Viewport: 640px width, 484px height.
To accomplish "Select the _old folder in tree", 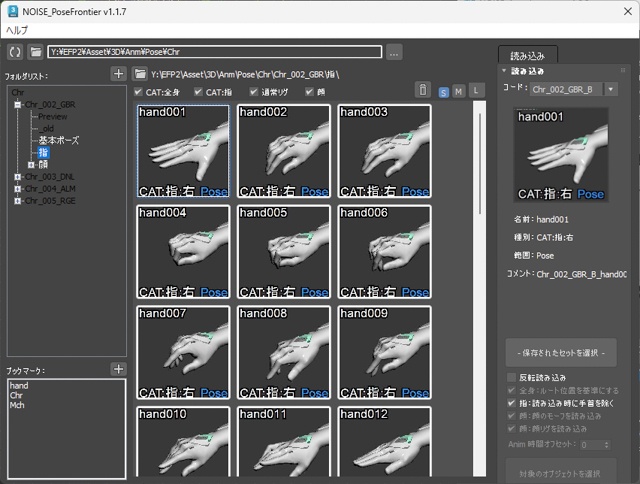I will click(47, 129).
